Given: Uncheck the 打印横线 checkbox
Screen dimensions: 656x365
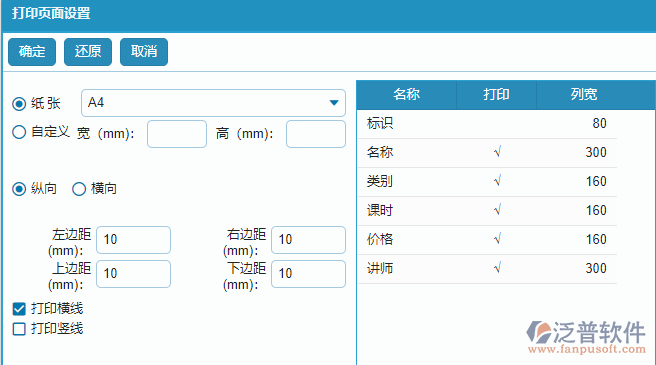Looking at the screenshot, I should pos(19,309).
